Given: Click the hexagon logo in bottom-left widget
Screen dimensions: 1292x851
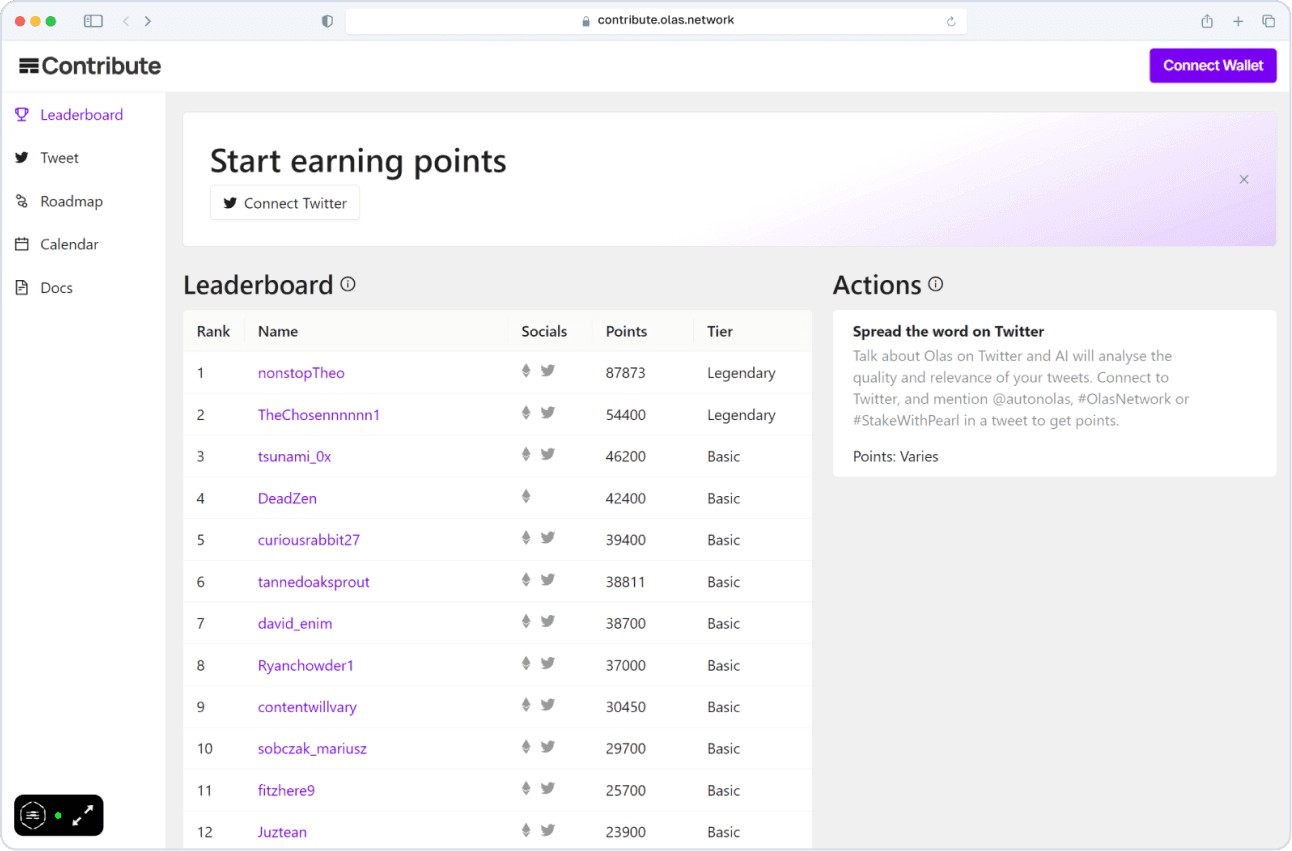Looking at the screenshot, I should tap(33, 815).
